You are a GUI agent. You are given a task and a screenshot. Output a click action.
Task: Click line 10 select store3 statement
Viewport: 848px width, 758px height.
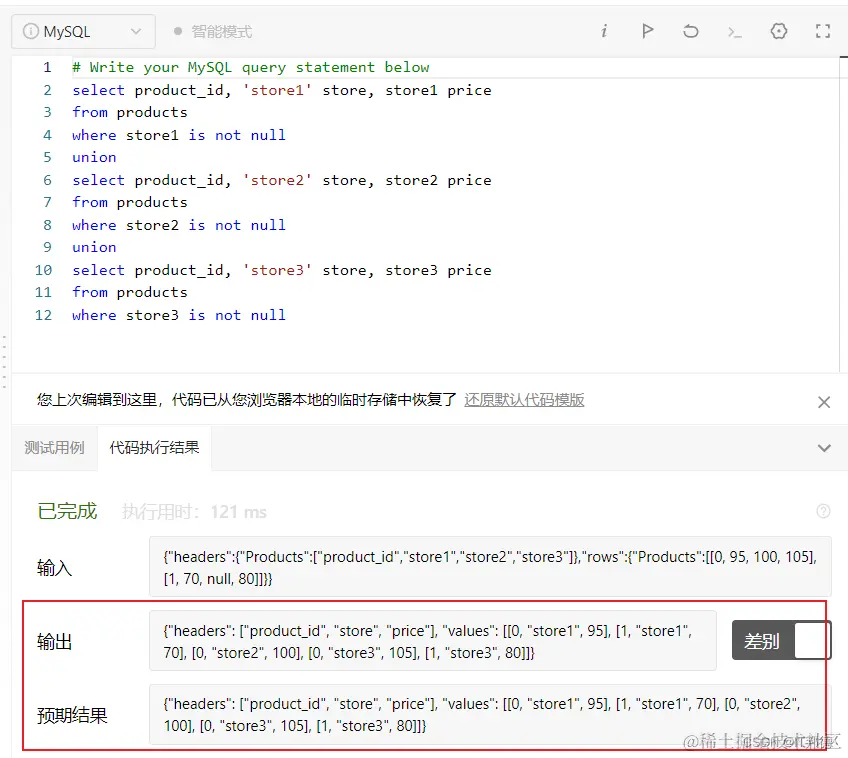[282, 270]
